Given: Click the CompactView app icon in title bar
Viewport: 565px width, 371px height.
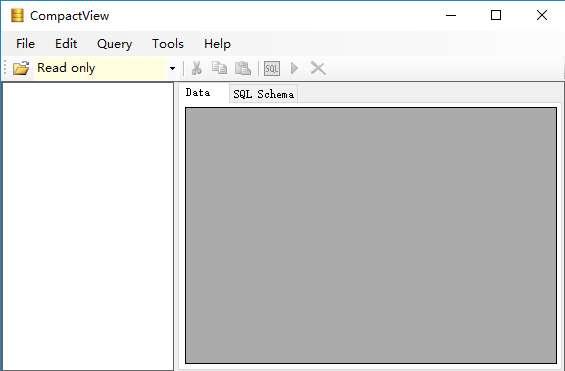Looking at the screenshot, I should [x=17, y=15].
